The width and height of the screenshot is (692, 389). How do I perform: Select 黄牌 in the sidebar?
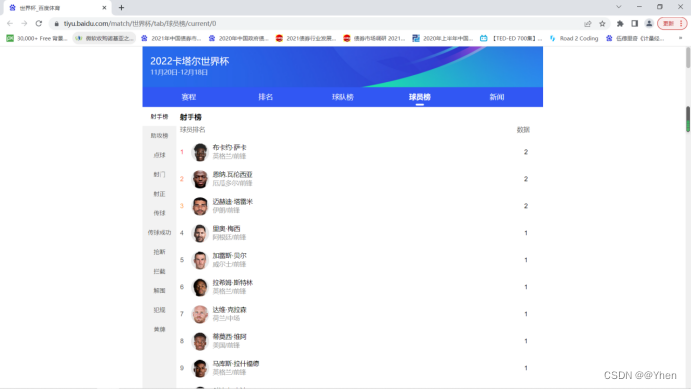159,329
